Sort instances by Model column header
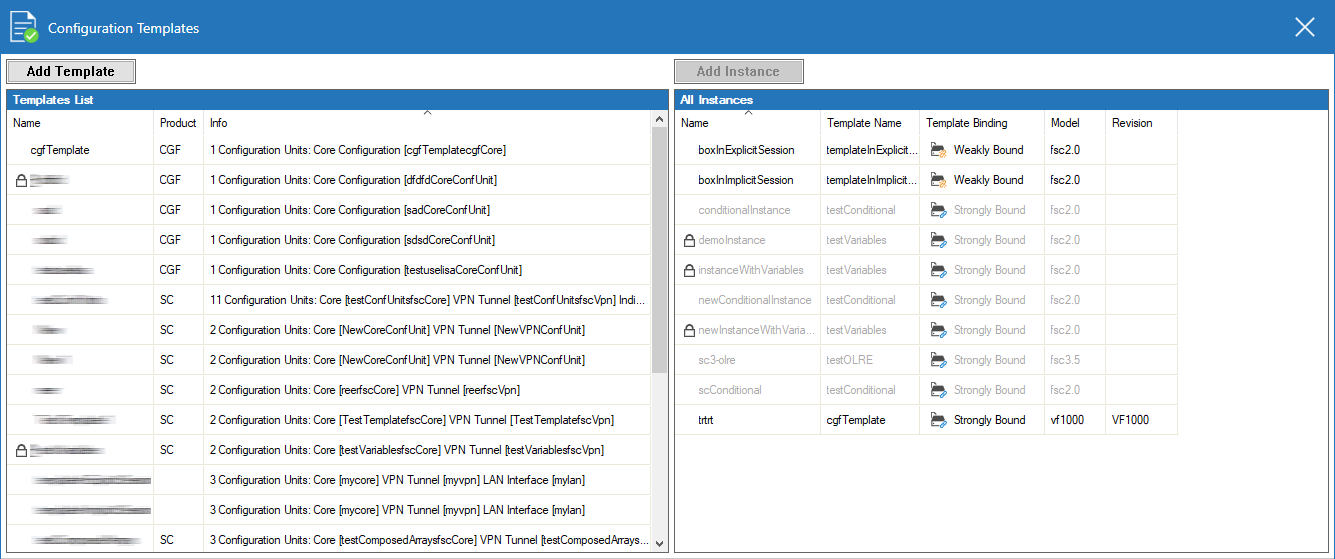Screen dimensions: 1335x559 [1075, 123]
